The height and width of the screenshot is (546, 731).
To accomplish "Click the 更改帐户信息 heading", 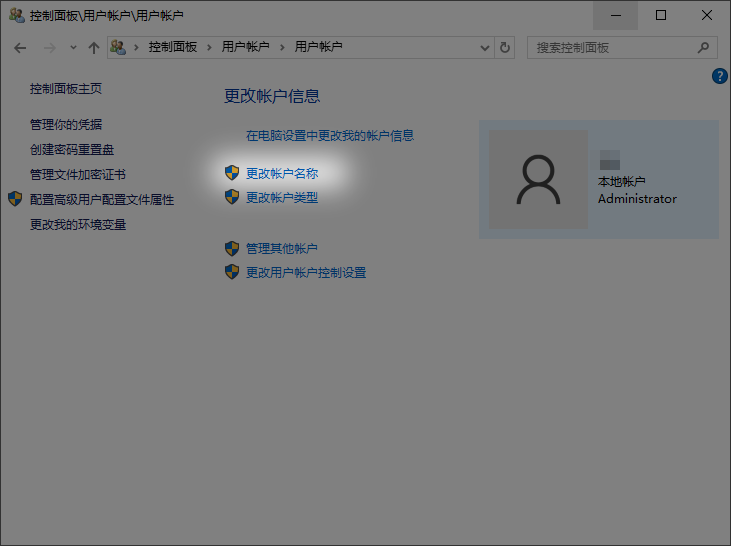I will 272,96.
